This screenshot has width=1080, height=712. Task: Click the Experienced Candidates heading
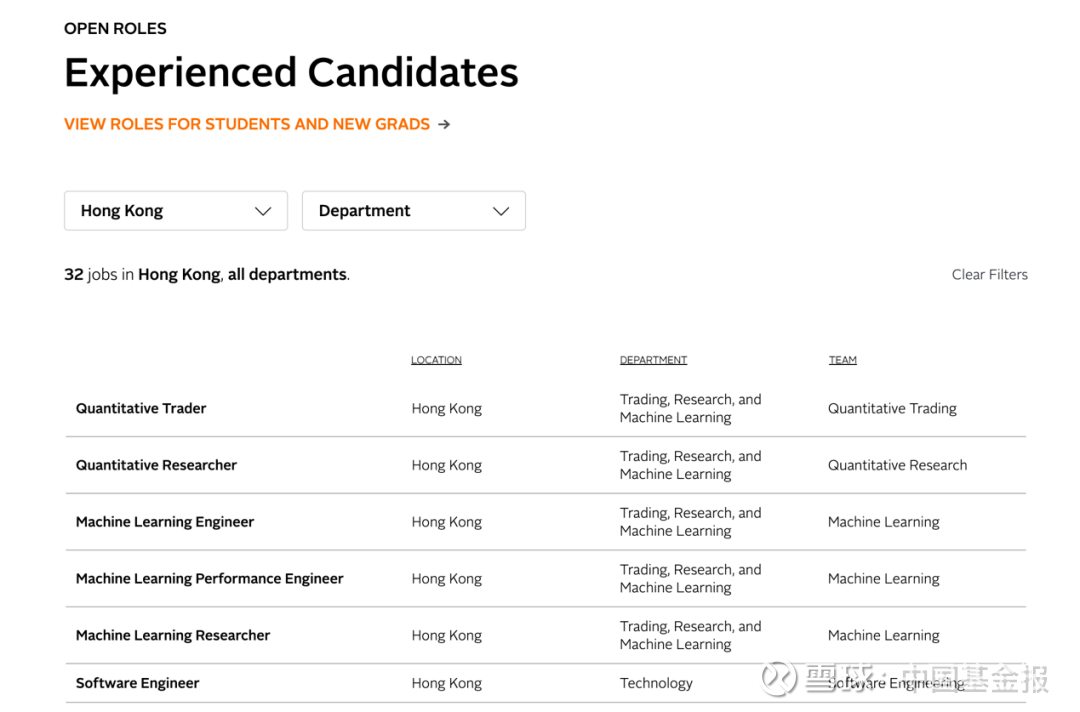point(291,73)
